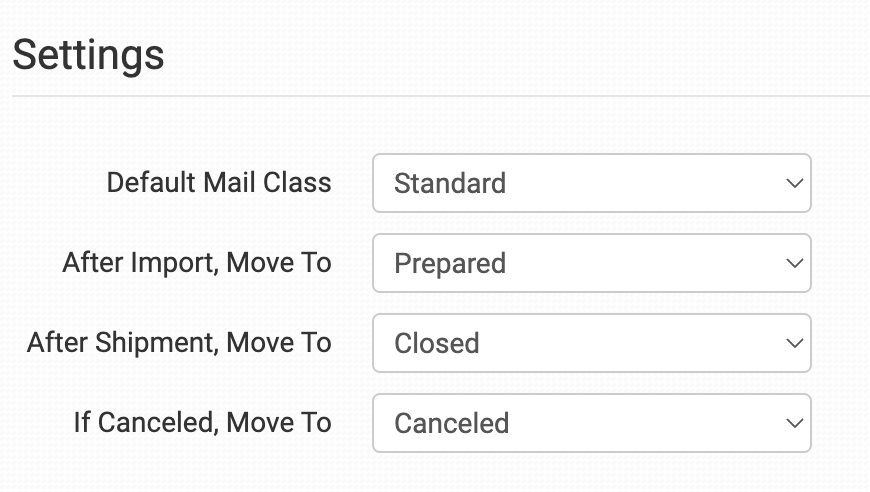Viewport: 870px width, 492px height.
Task: Click the selected value "Standard"
Action: point(450,184)
